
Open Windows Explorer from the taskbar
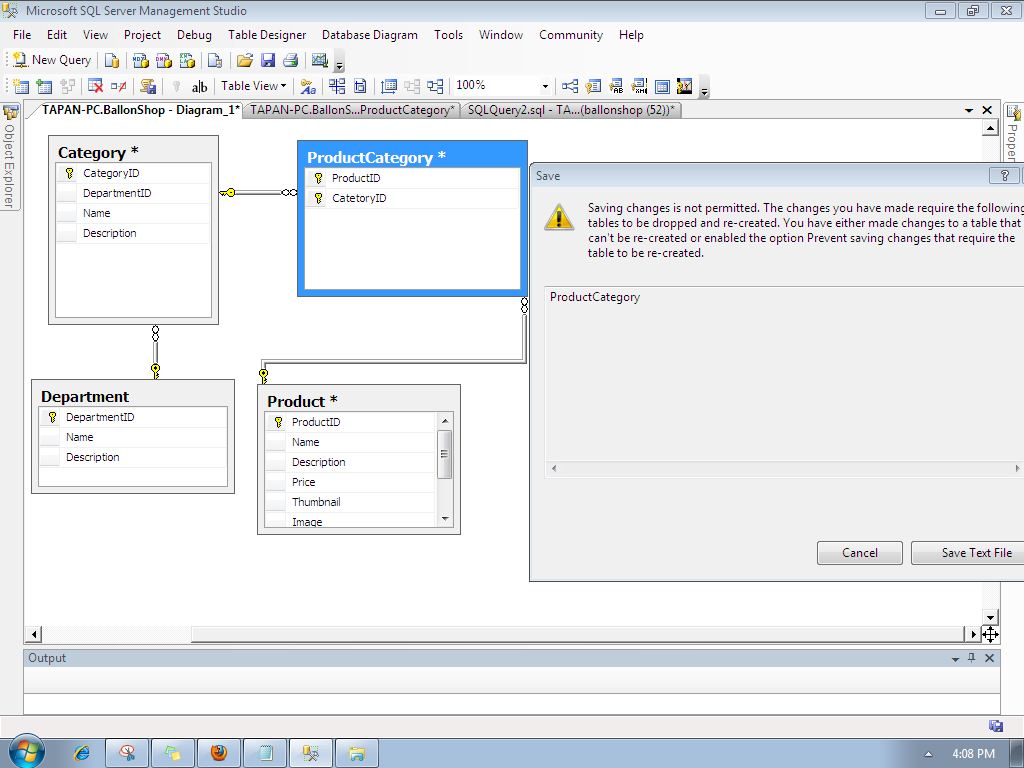point(357,752)
